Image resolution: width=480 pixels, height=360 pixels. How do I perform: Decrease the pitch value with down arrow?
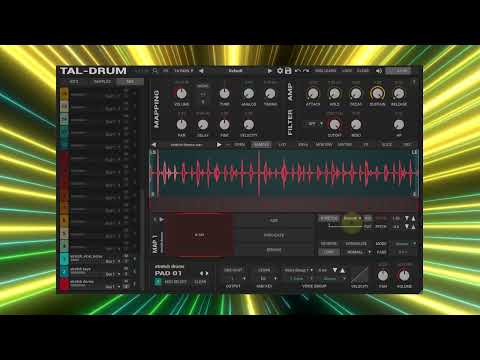click(x=407, y=226)
